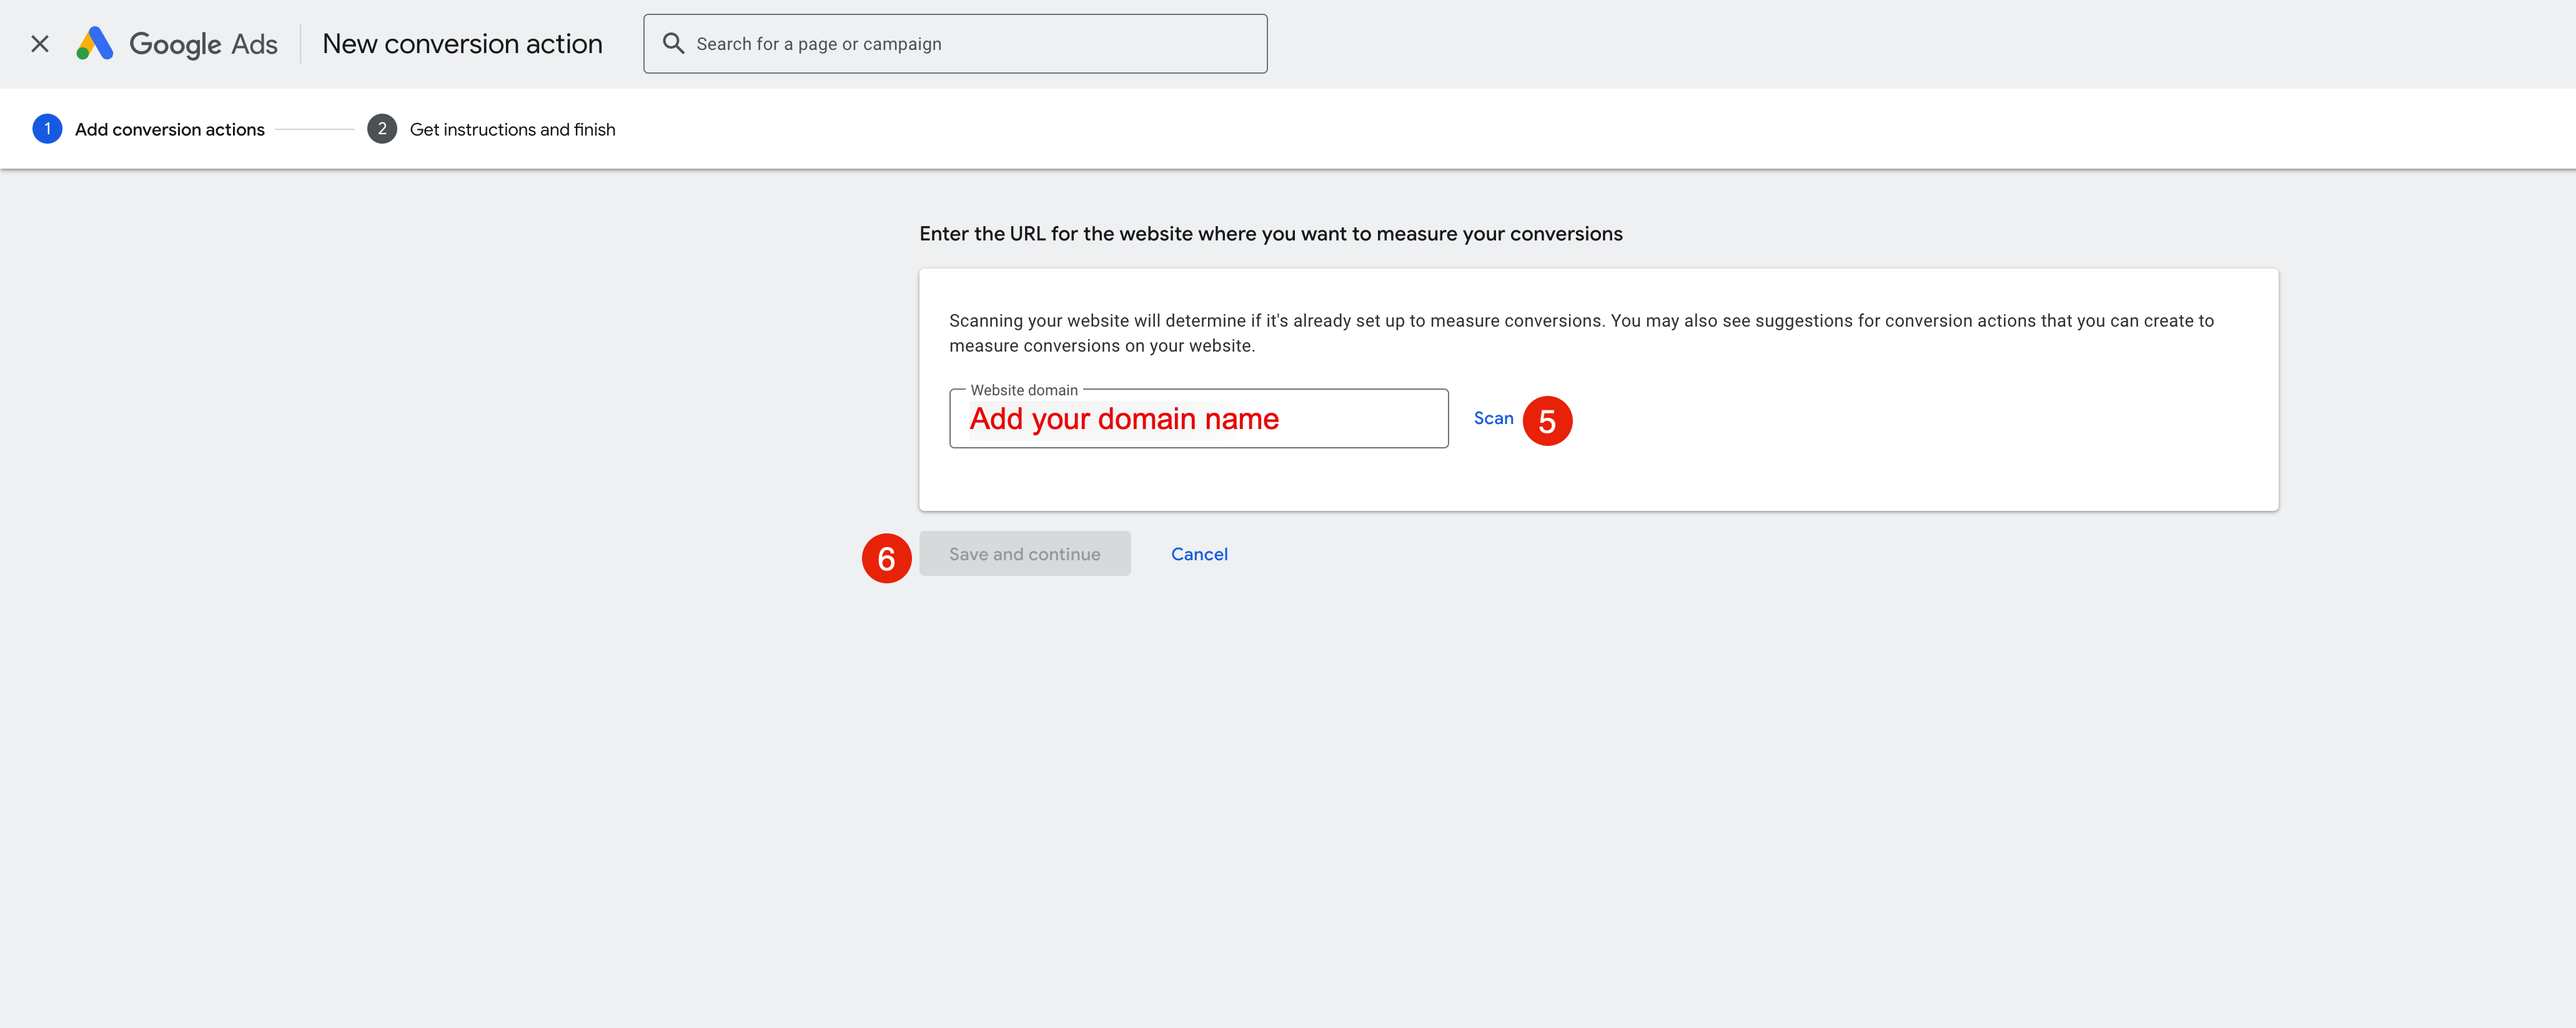The width and height of the screenshot is (2576, 1028).
Task: Click the Website domain field label
Action: pyautogui.click(x=1023, y=390)
